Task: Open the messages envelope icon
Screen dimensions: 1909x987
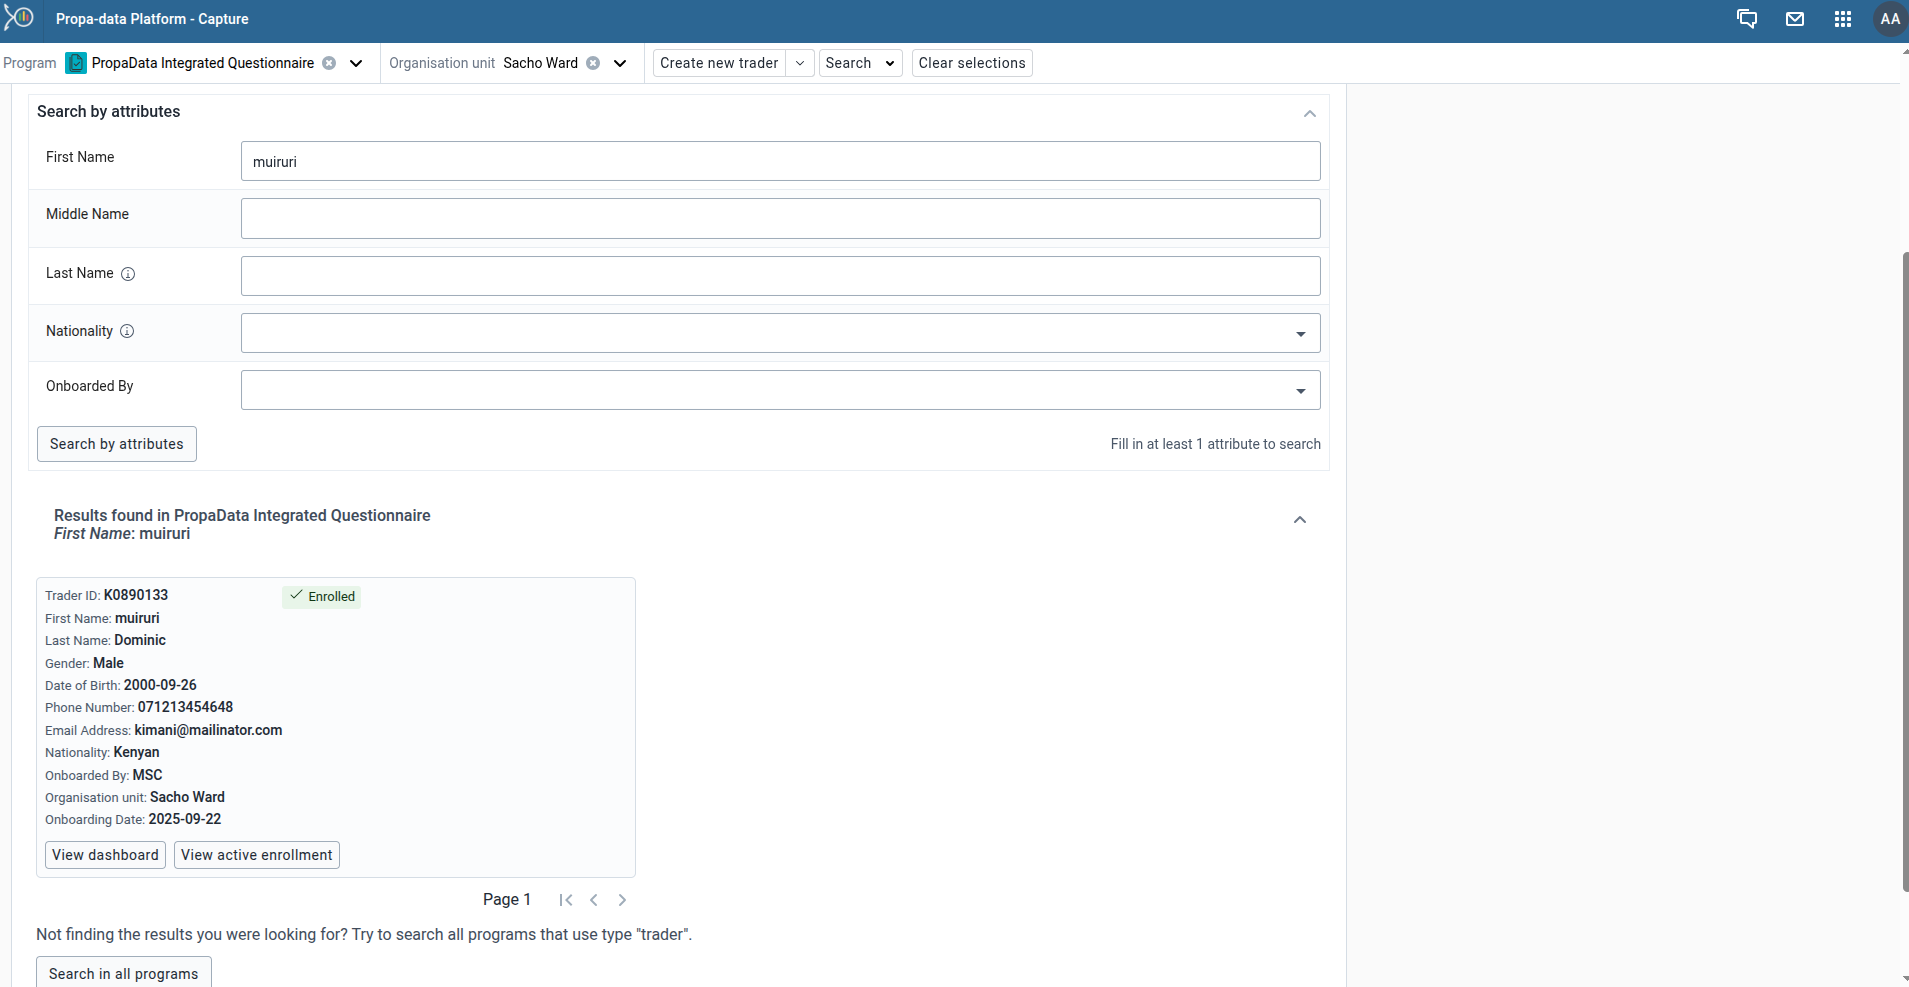Action: pos(1795,19)
